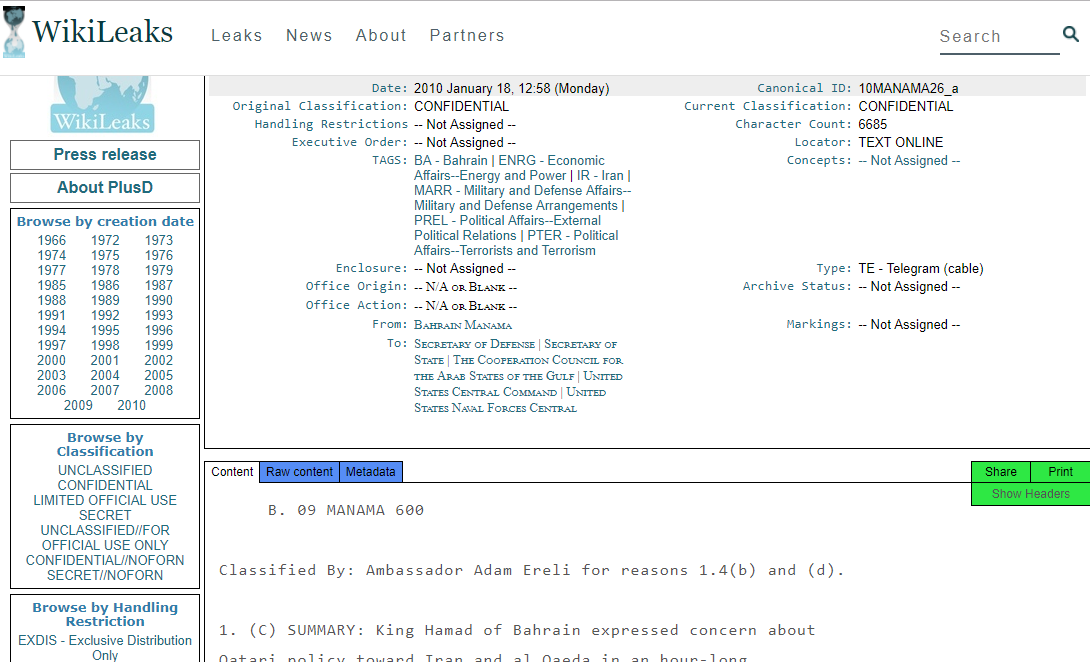Click United States Central Command recipient
The image size is (1090, 662).
[519, 384]
